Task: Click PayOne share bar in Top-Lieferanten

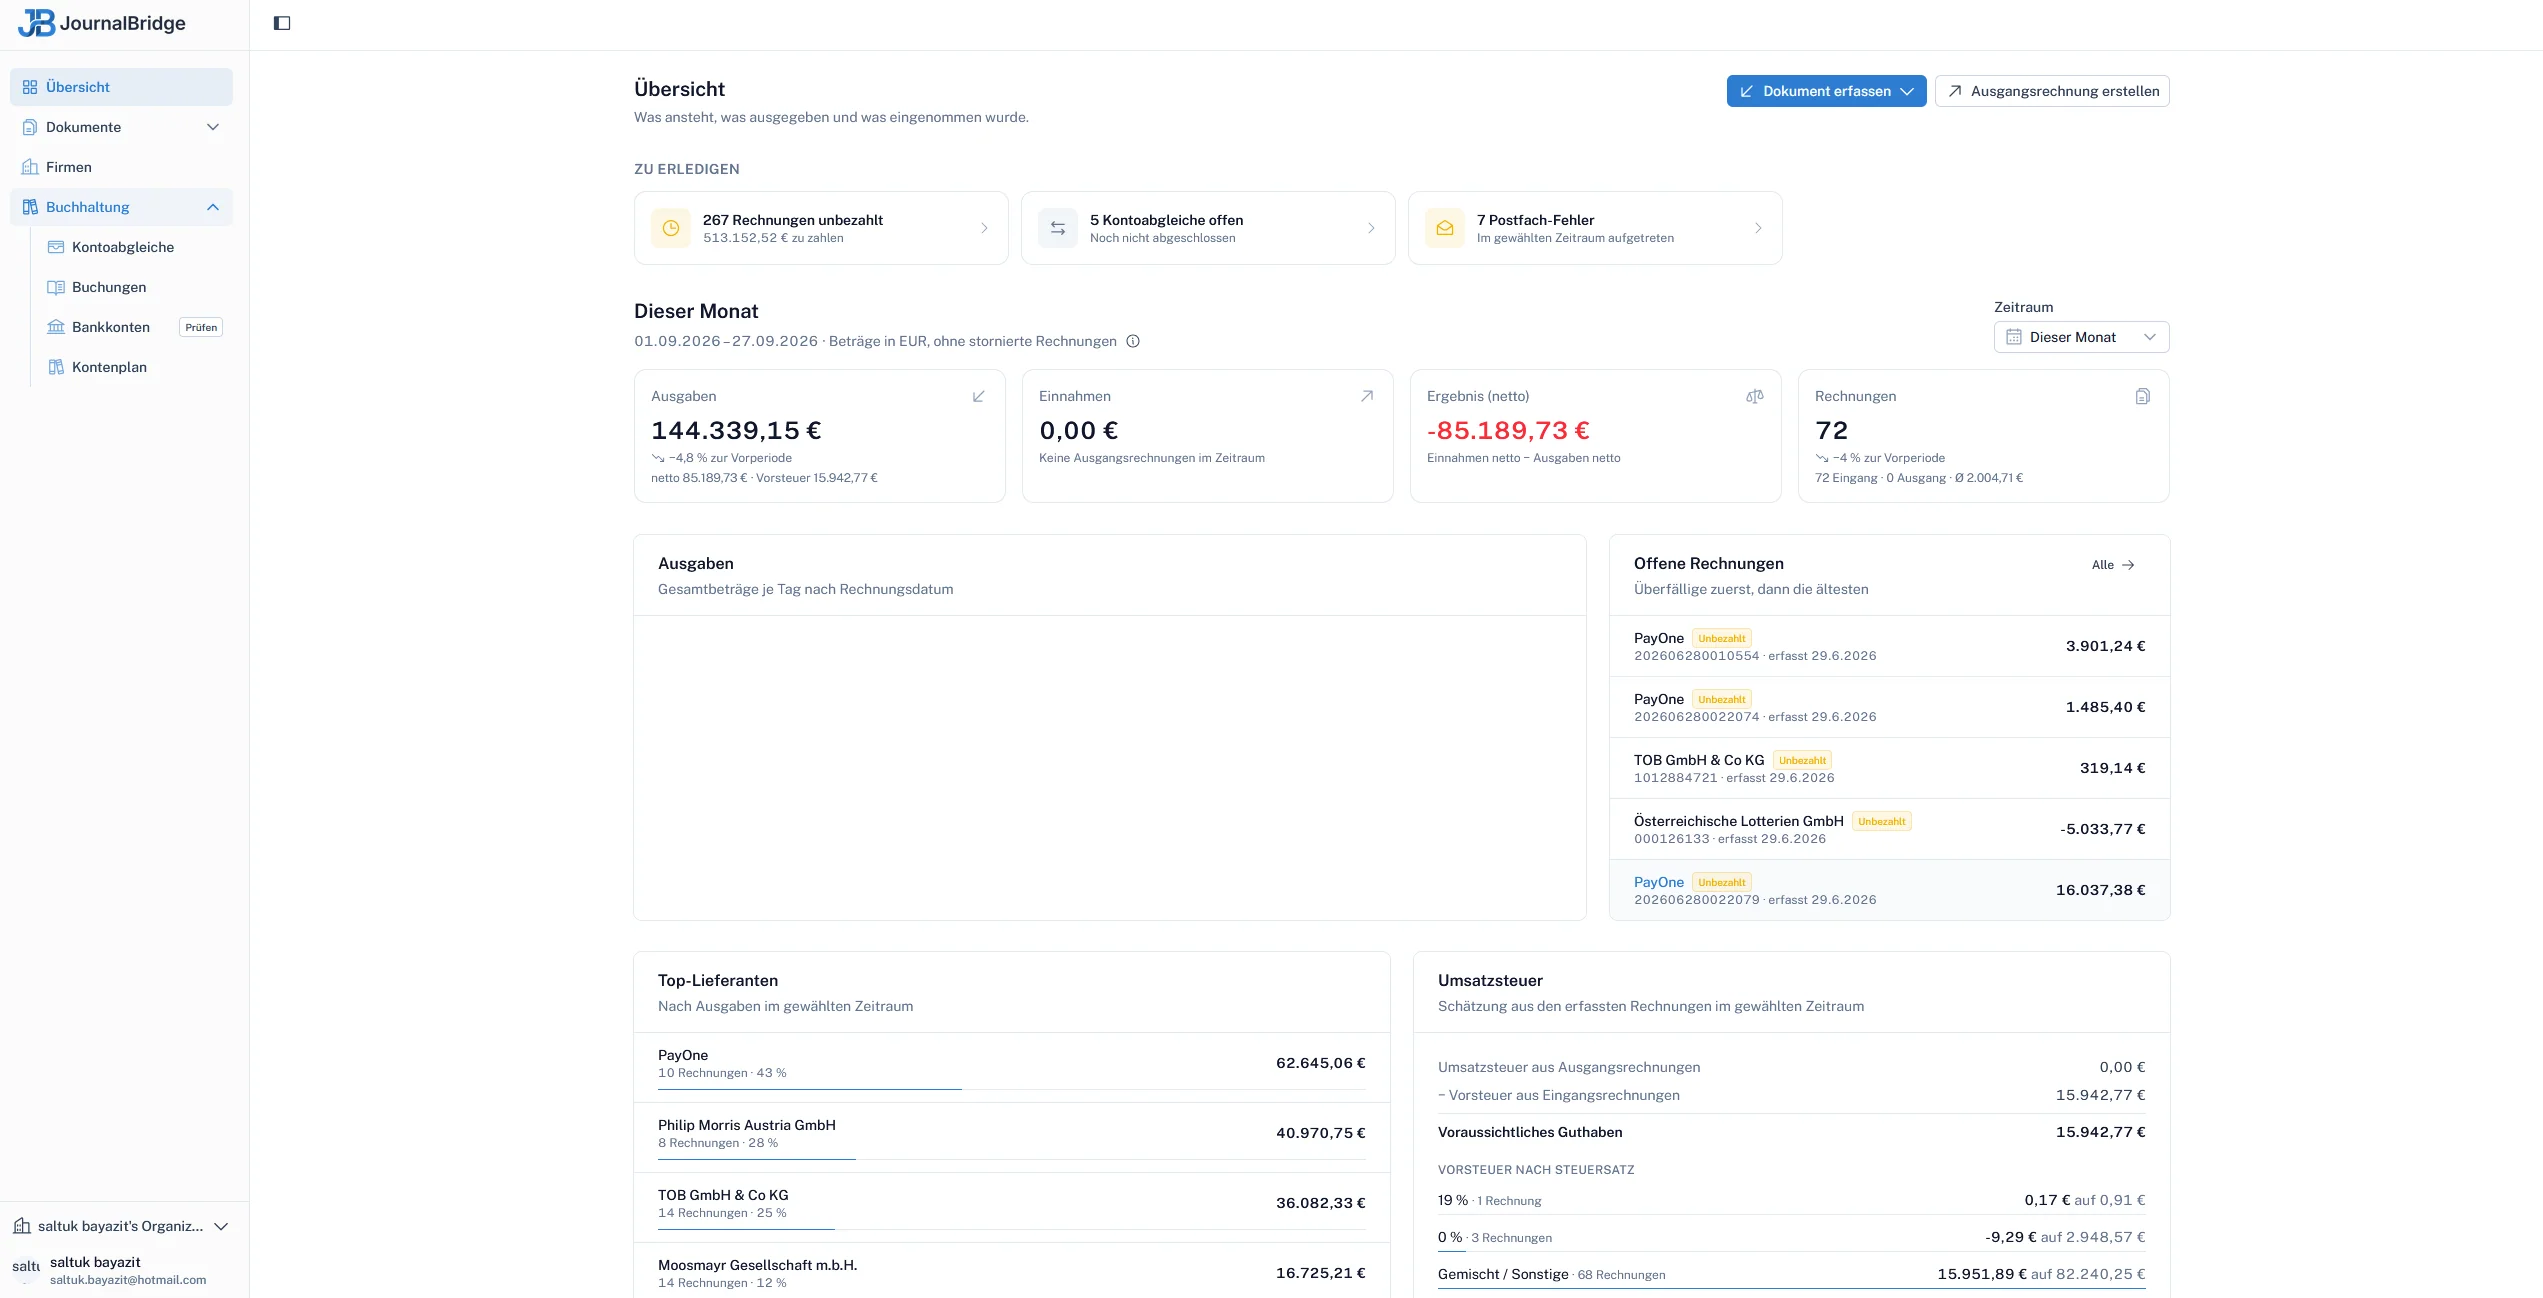Action: pos(1011,1089)
